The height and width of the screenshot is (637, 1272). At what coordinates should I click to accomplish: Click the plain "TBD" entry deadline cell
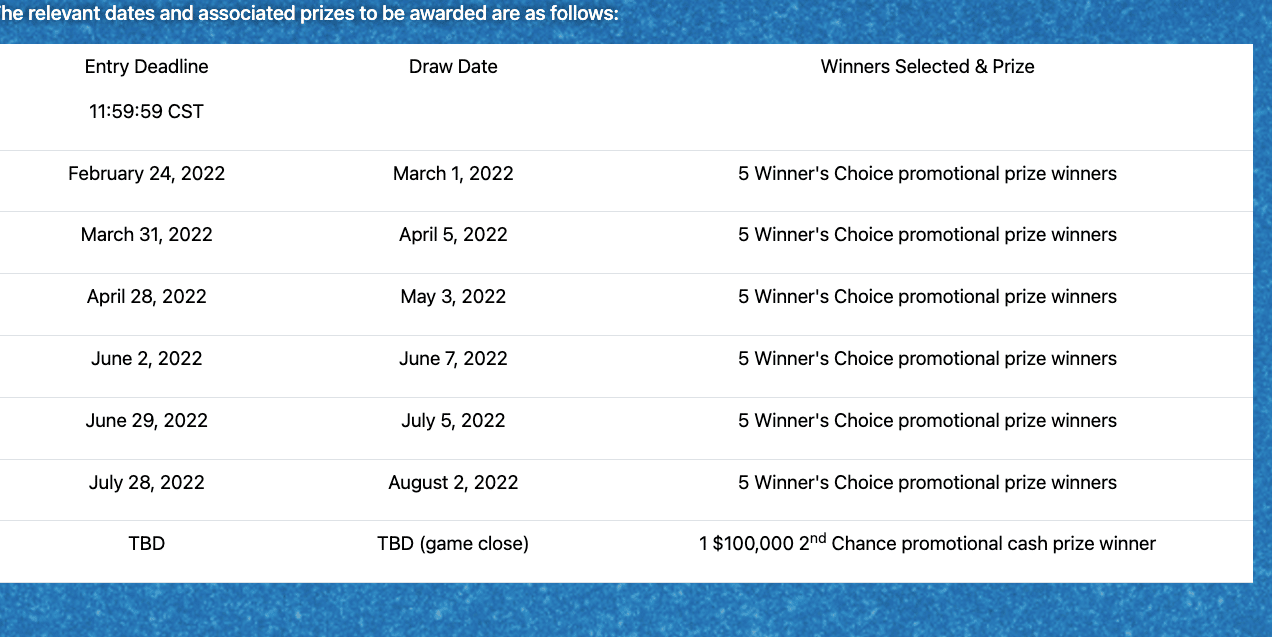coord(146,544)
